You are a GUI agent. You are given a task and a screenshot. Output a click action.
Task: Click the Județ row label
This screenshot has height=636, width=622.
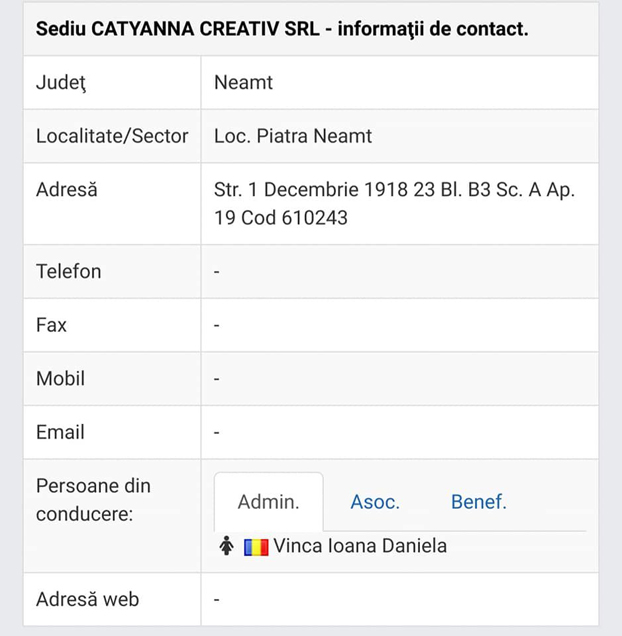tap(61, 82)
